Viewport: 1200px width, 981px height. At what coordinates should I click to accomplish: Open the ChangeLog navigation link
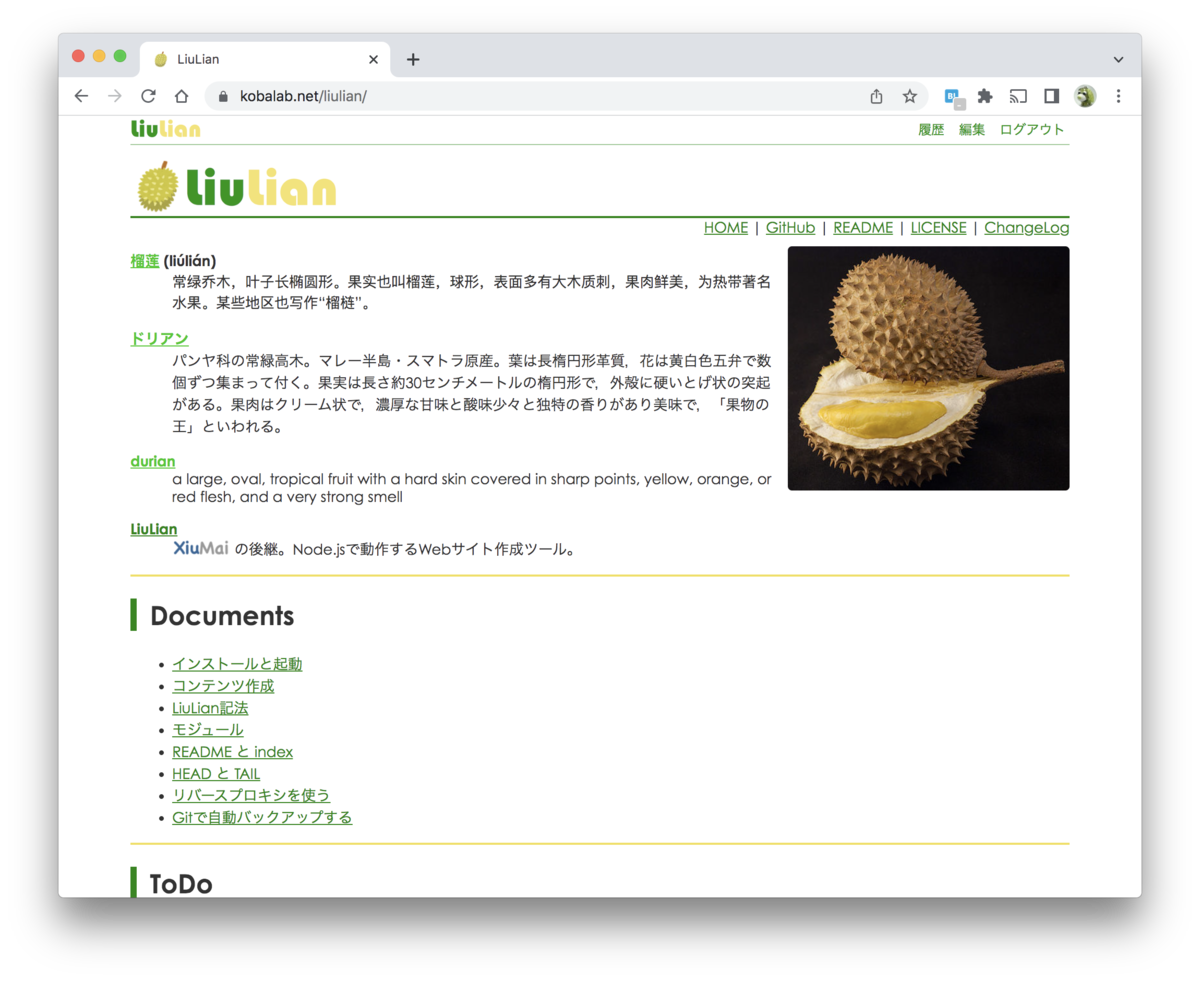pyautogui.click(x=1027, y=228)
